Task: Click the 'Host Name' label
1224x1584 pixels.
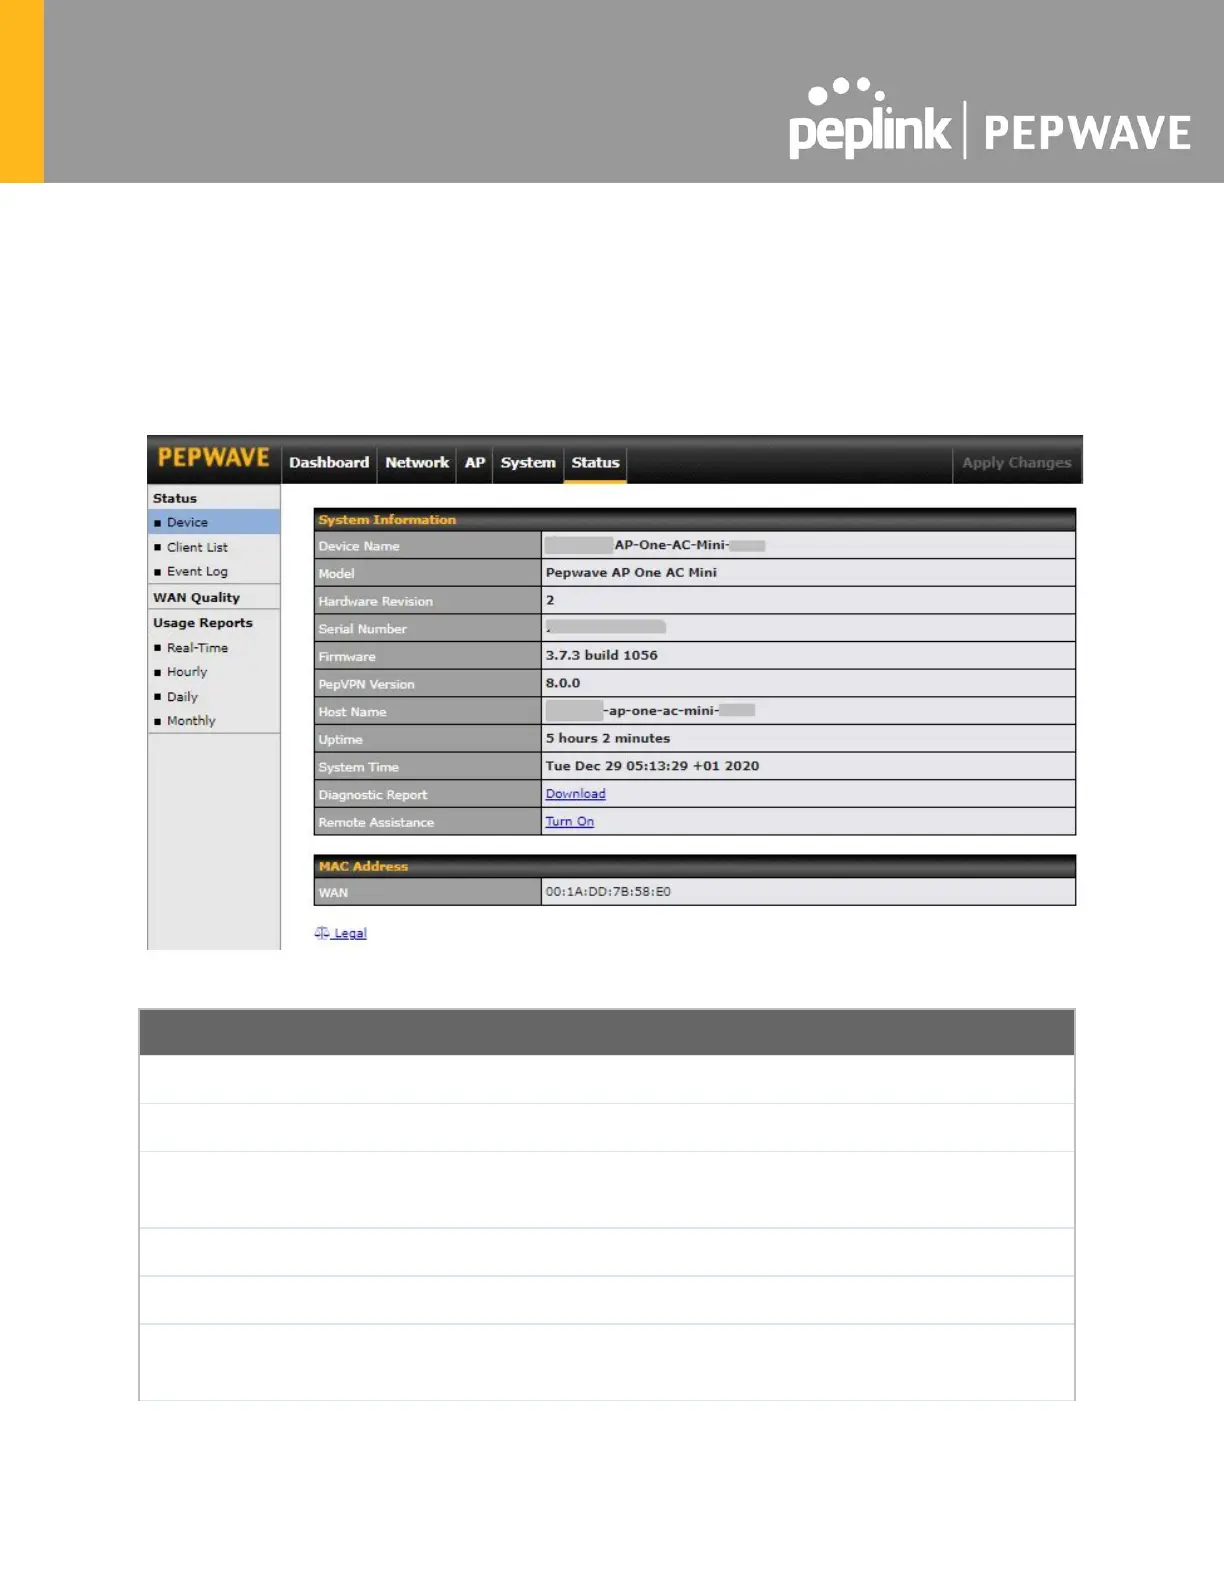Action: 352,712
